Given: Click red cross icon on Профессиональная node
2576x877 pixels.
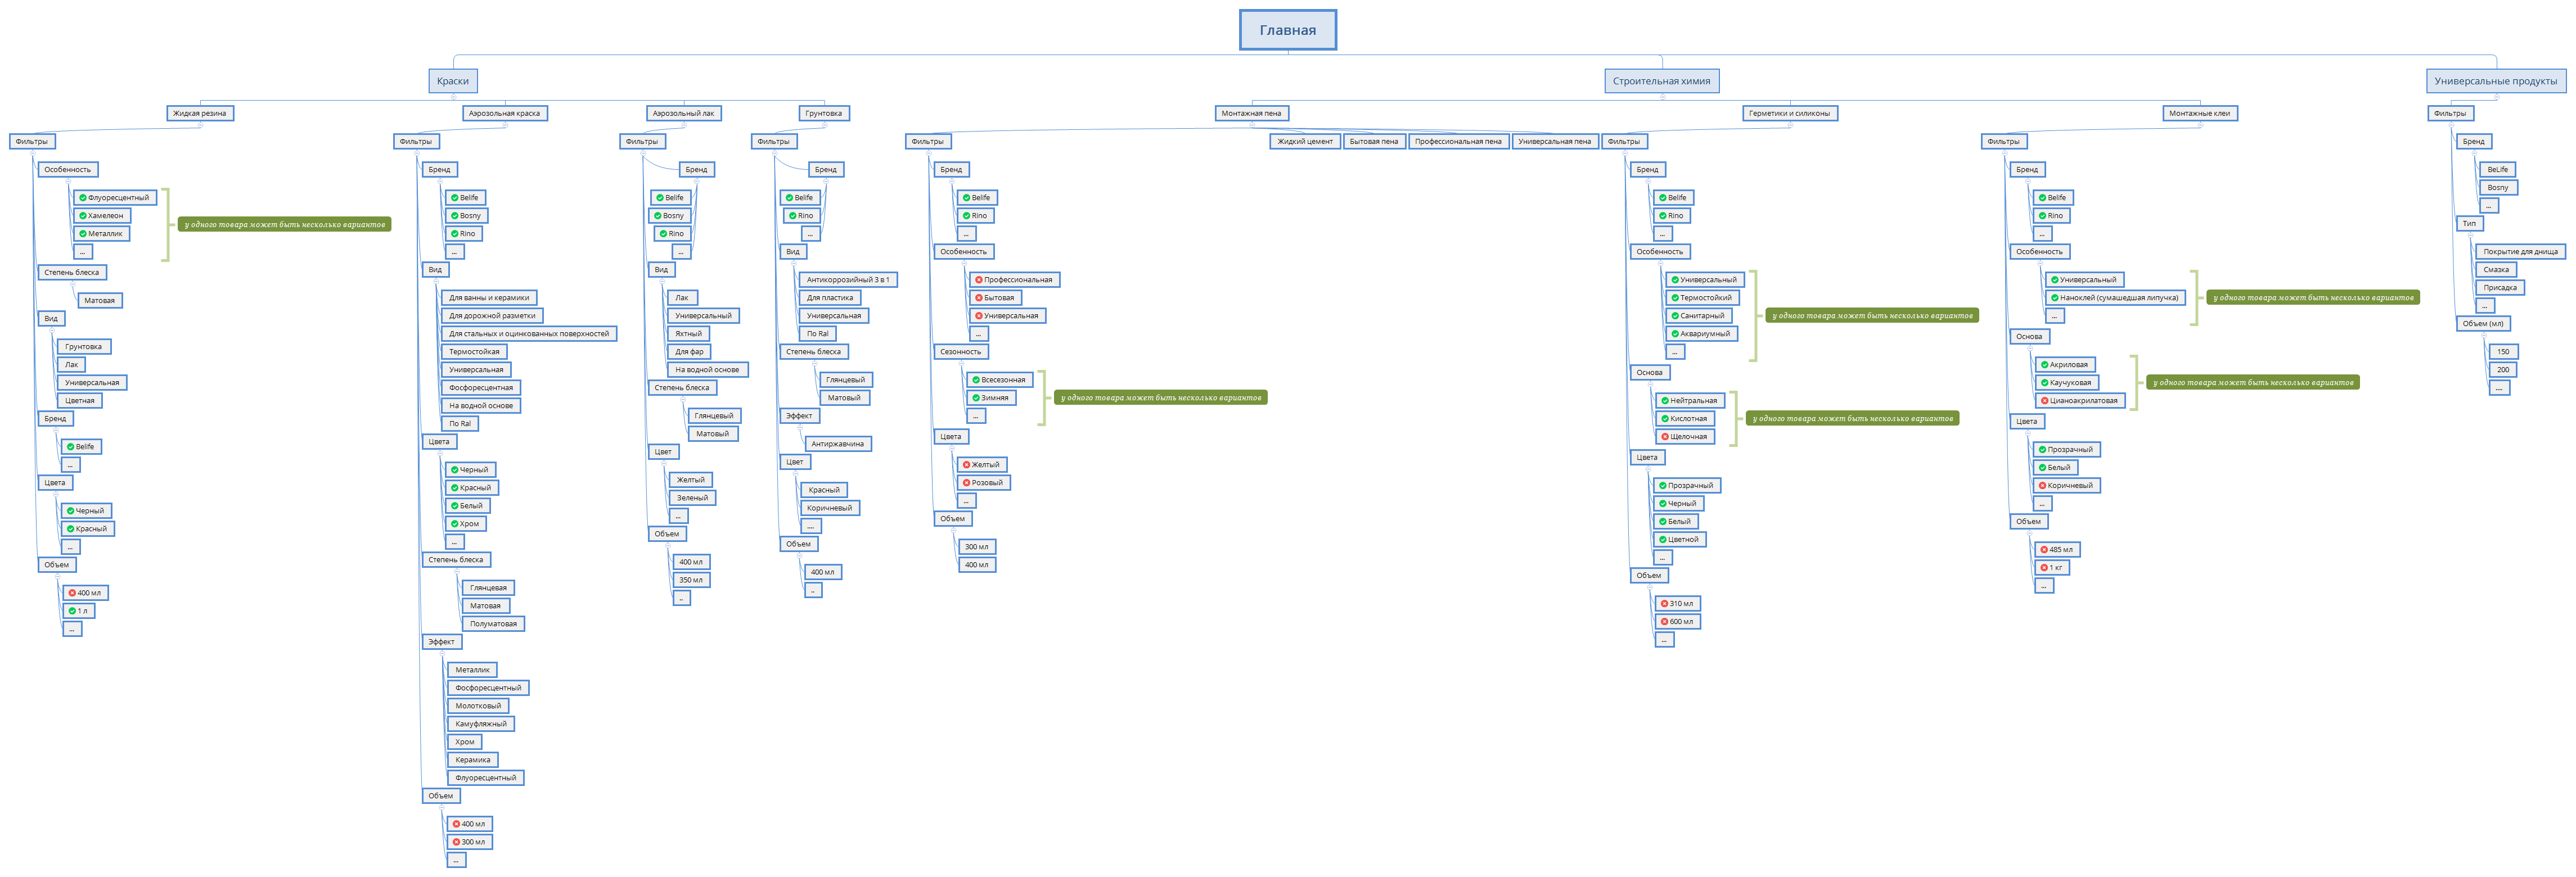Looking at the screenshot, I should (x=979, y=280).
